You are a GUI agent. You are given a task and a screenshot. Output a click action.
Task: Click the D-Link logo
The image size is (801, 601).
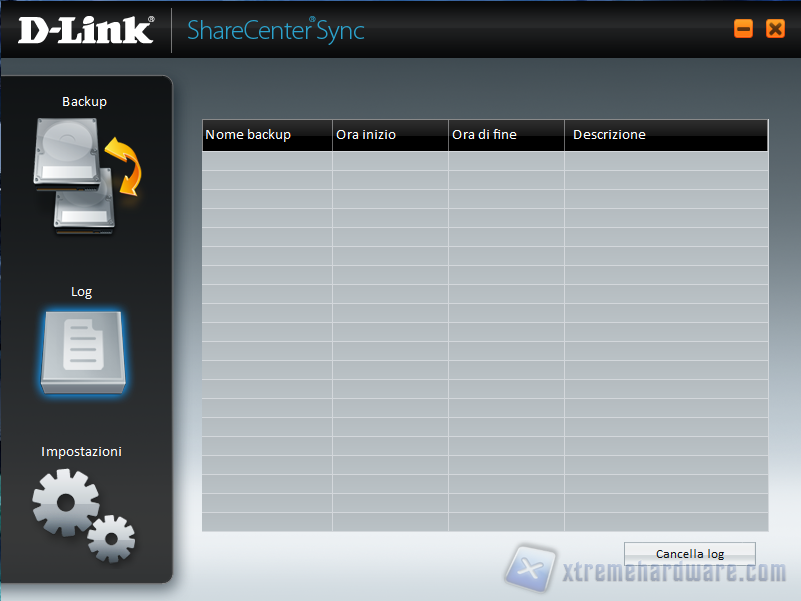point(86,30)
